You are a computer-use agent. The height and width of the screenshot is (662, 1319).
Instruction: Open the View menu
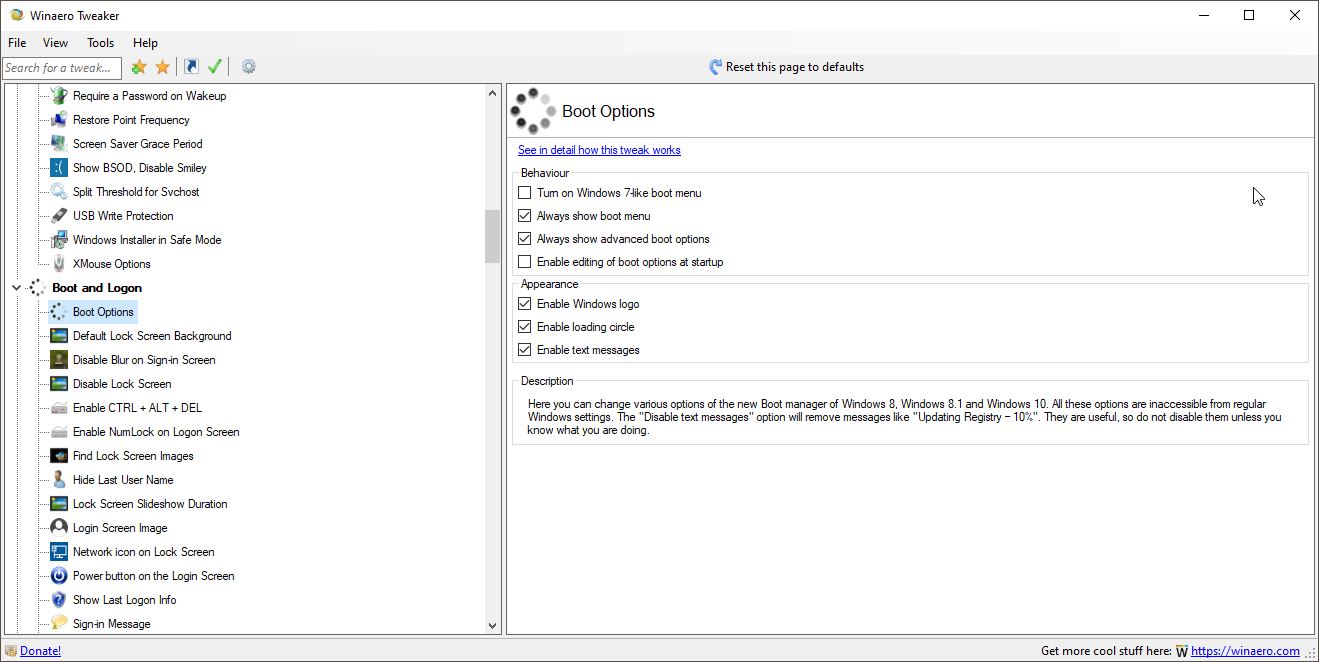(56, 43)
